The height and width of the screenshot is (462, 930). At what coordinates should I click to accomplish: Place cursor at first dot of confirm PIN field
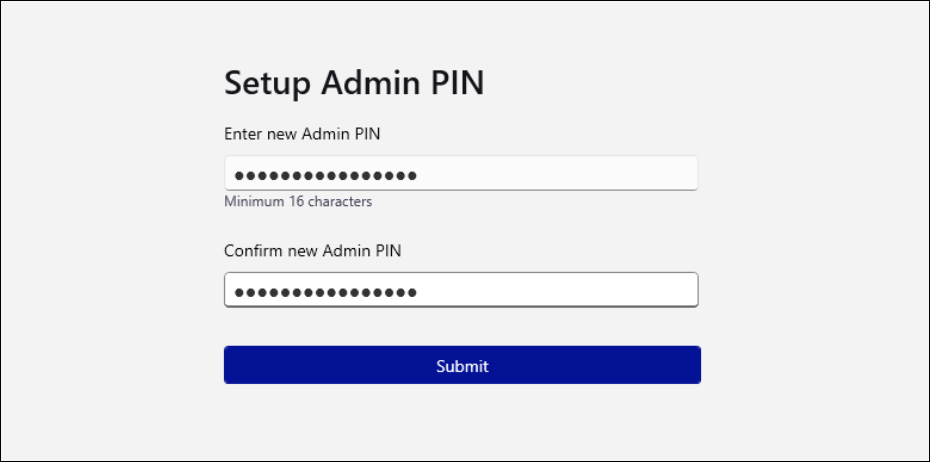click(239, 293)
